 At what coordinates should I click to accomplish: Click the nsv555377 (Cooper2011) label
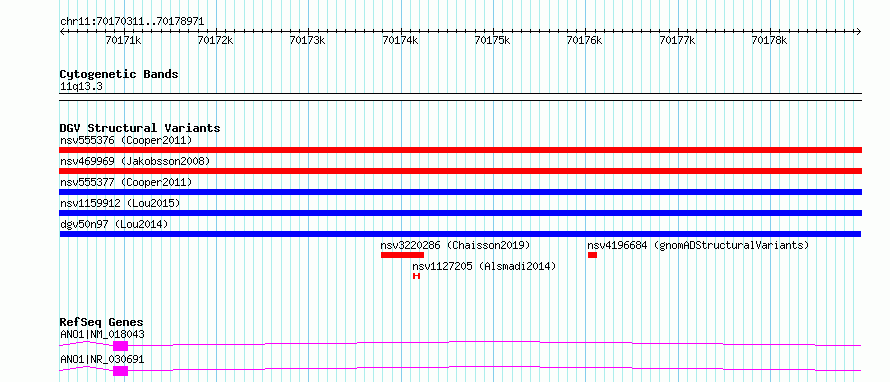point(126,182)
